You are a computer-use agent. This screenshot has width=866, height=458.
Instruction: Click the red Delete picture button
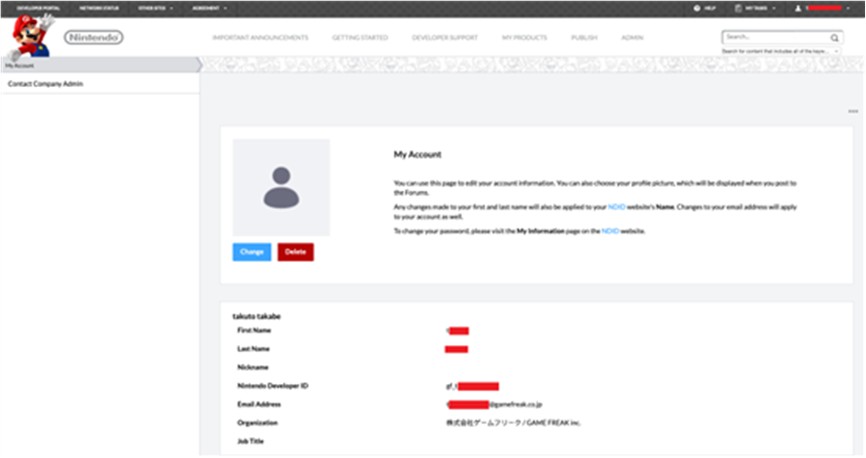[295, 252]
